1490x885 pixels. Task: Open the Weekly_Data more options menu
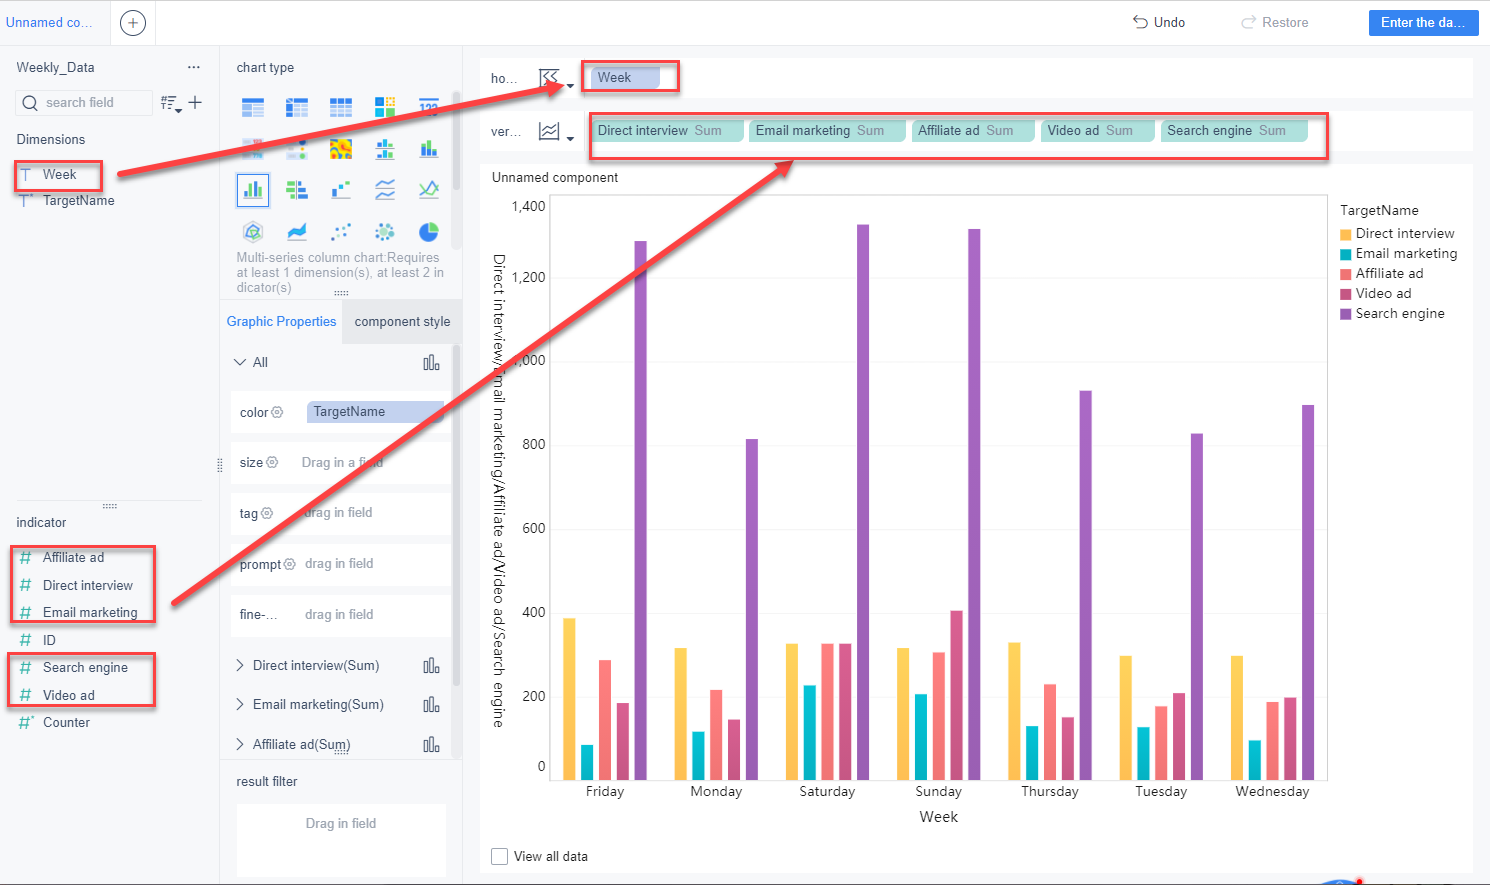(x=193, y=67)
